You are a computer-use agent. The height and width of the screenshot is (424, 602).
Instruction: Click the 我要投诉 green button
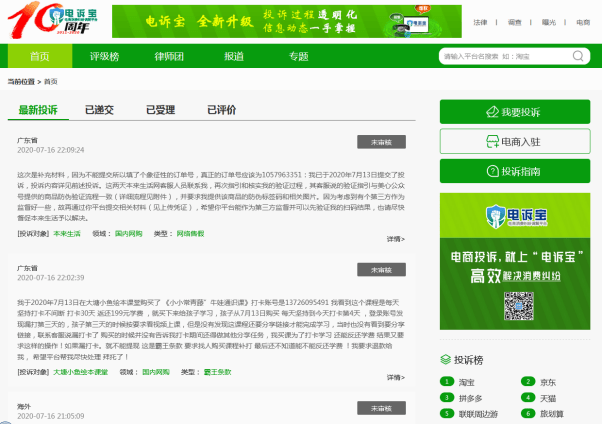(x=515, y=112)
